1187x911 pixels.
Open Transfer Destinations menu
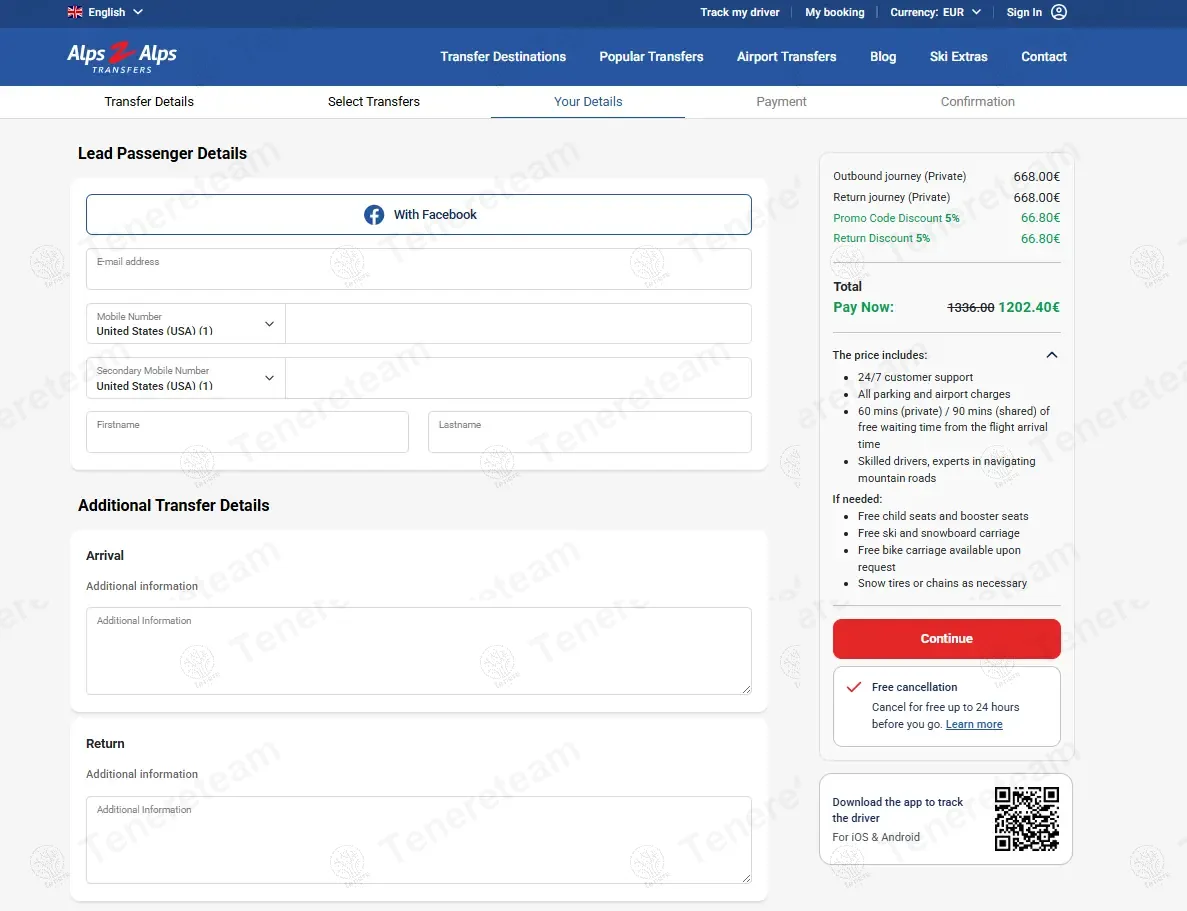pyautogui.click(x=503, y=57)
